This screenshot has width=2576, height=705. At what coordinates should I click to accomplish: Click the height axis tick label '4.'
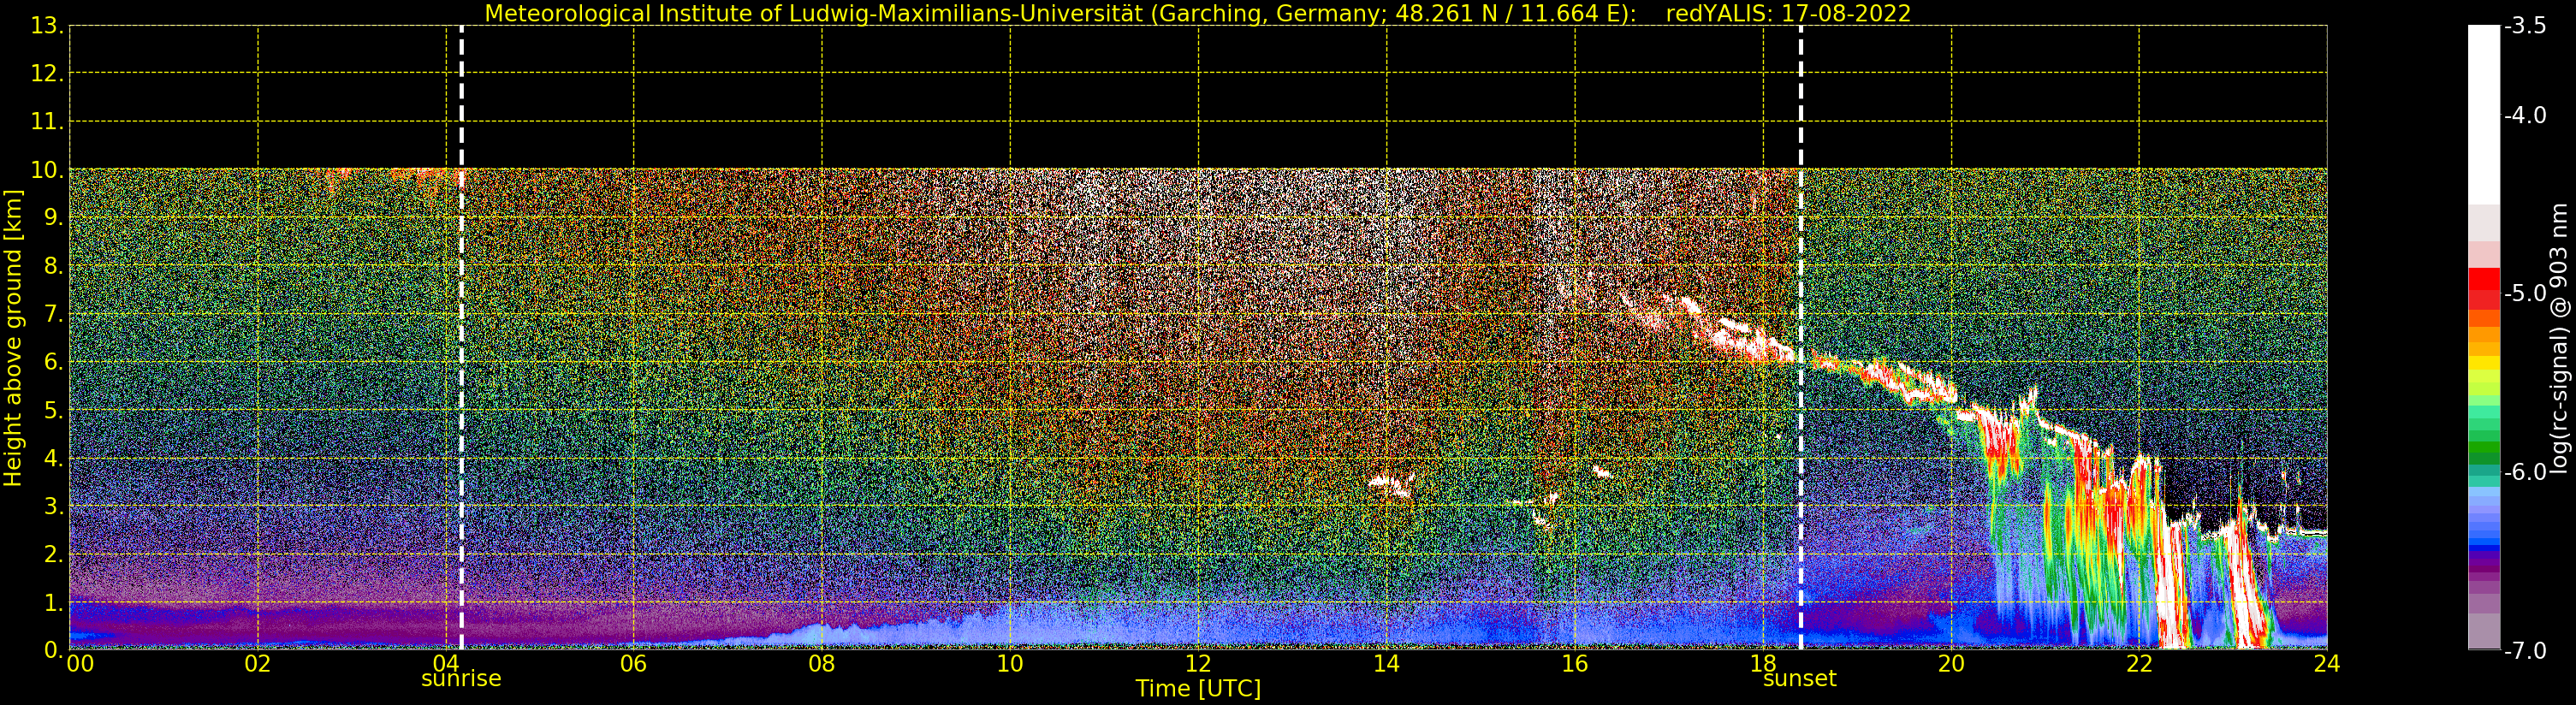coord(53,459)
